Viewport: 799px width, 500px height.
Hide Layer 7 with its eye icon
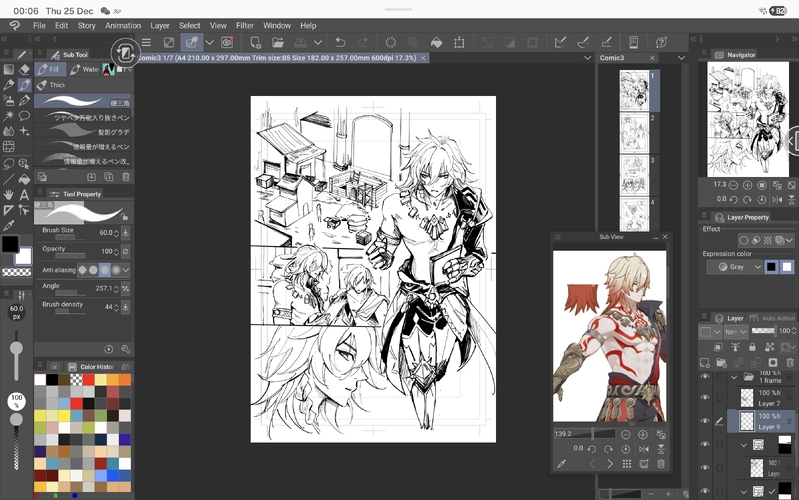705,397
